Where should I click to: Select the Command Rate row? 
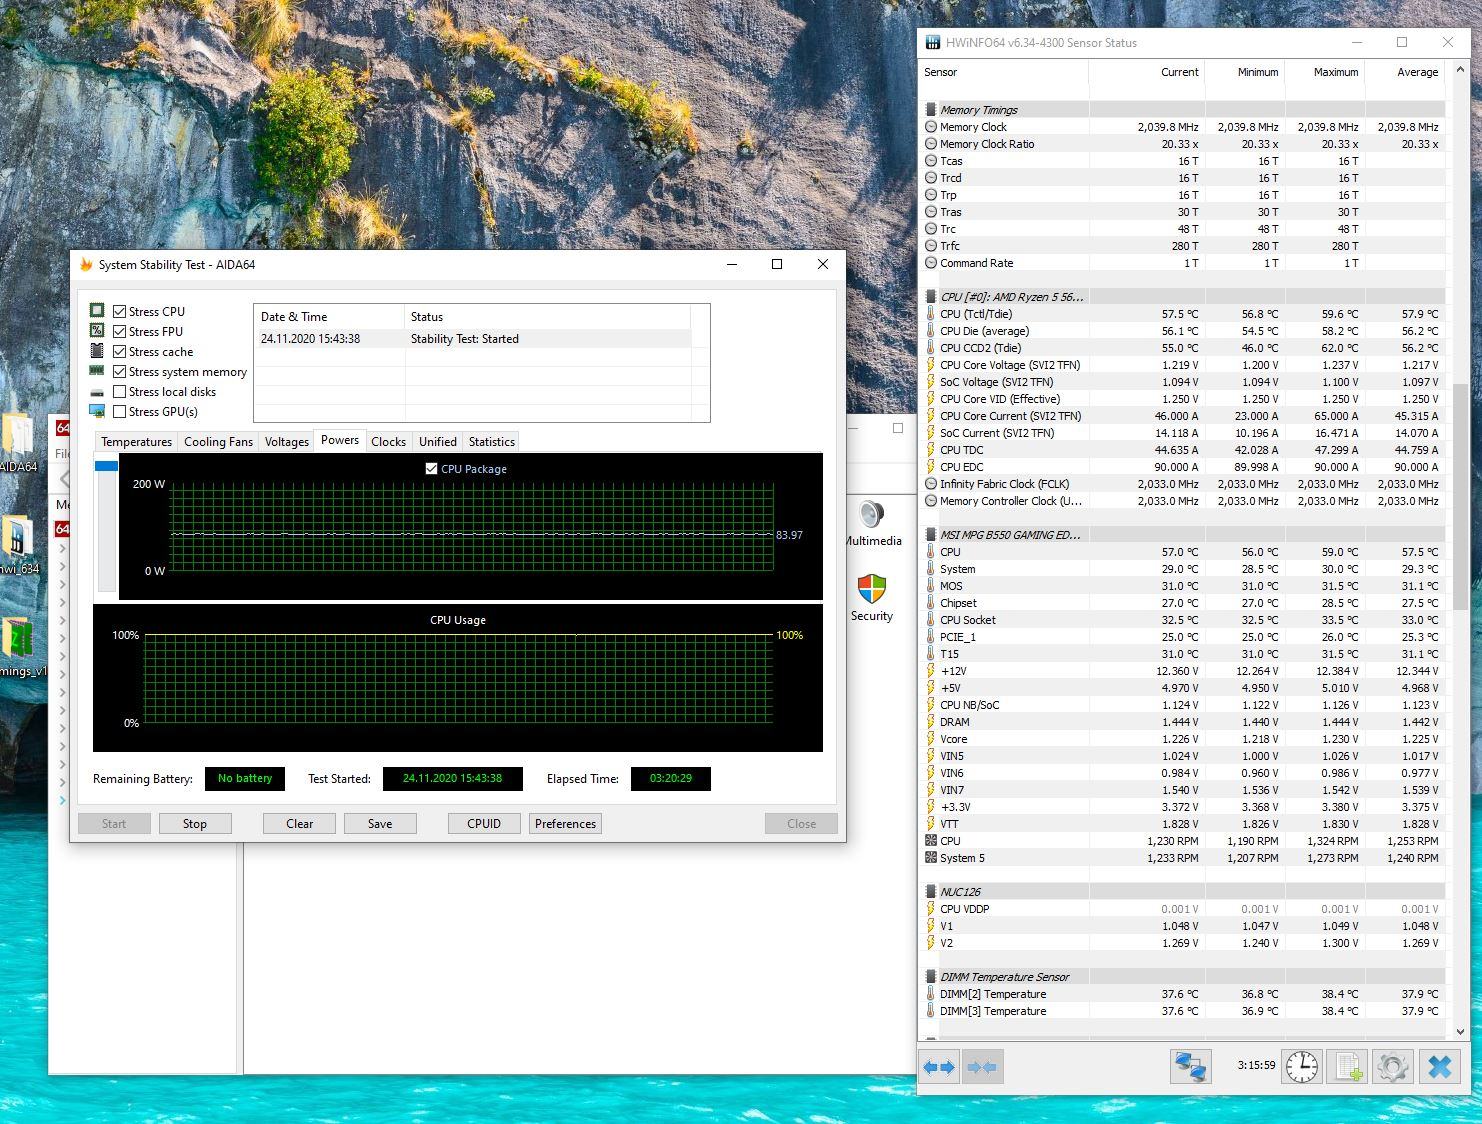click(x=1183, y=263)
